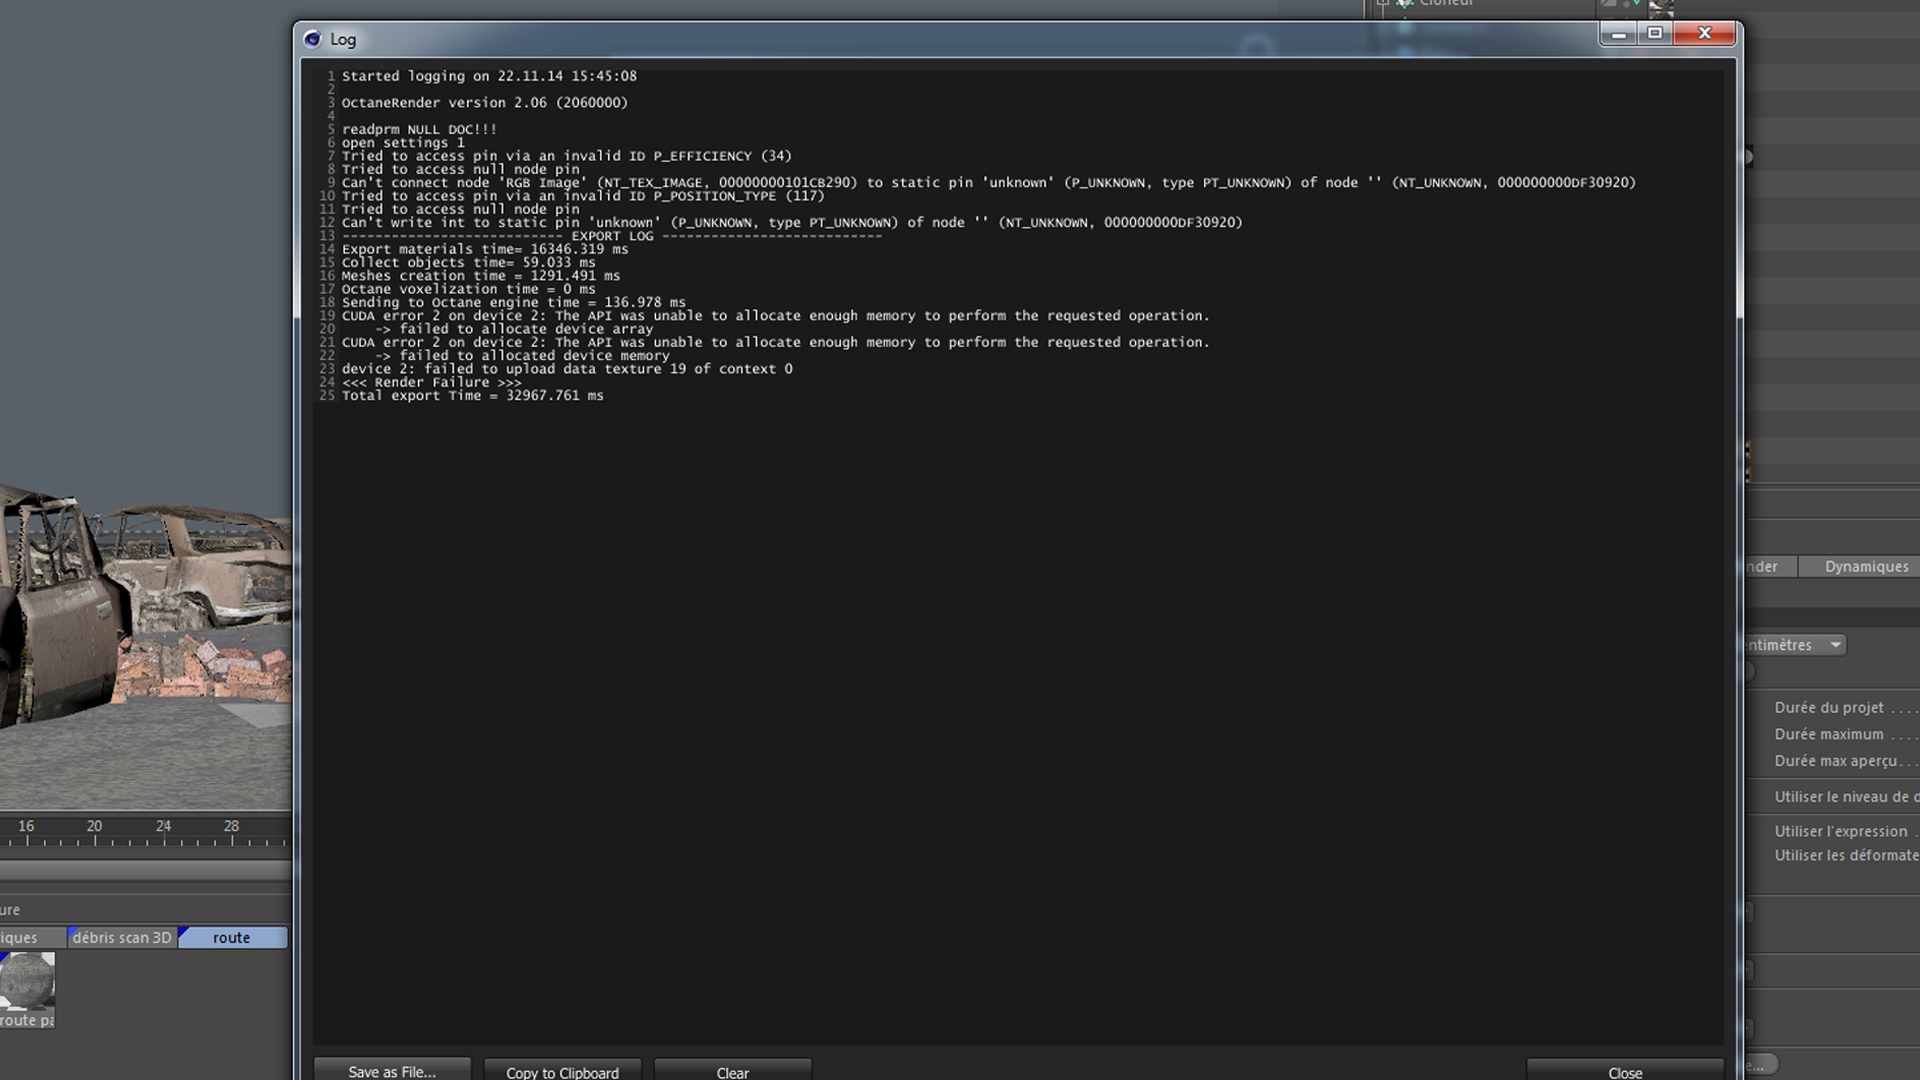Click 'OctaneRender version 2.06' log line
This screenshot has height=1080, width=1920.
click(x=485, y=102)
